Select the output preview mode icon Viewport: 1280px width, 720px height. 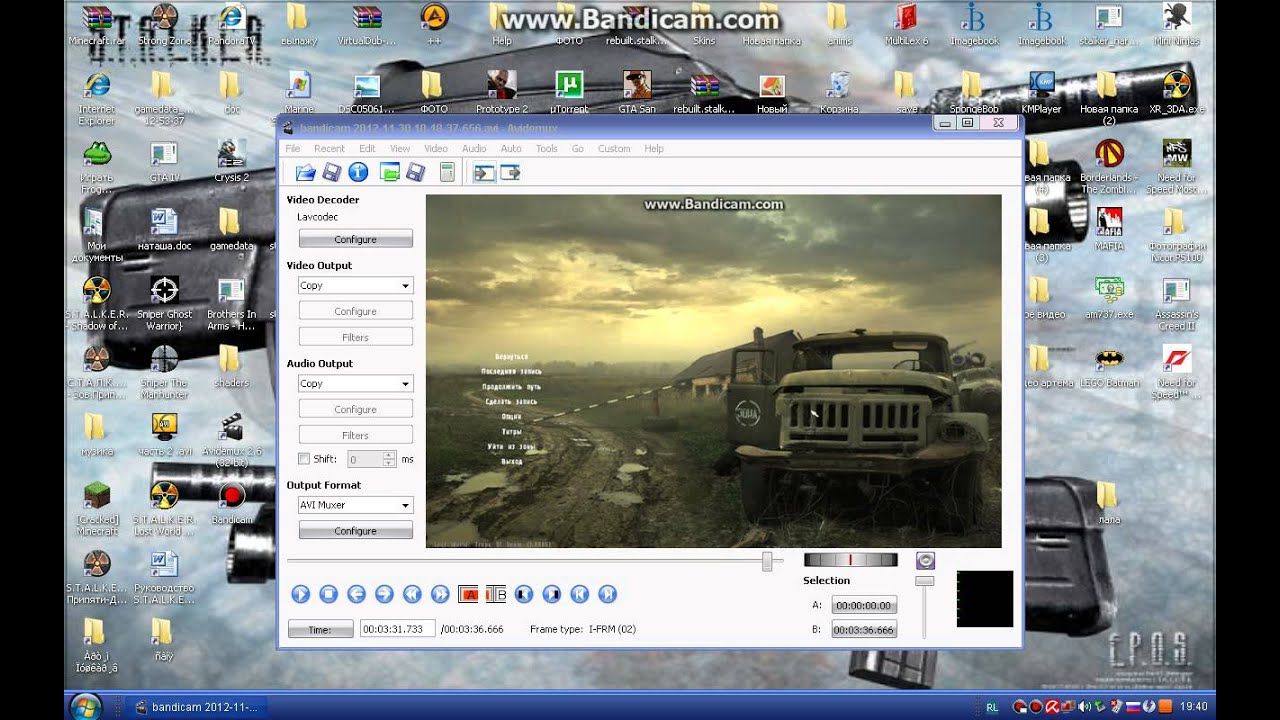(x=510, y=173)
